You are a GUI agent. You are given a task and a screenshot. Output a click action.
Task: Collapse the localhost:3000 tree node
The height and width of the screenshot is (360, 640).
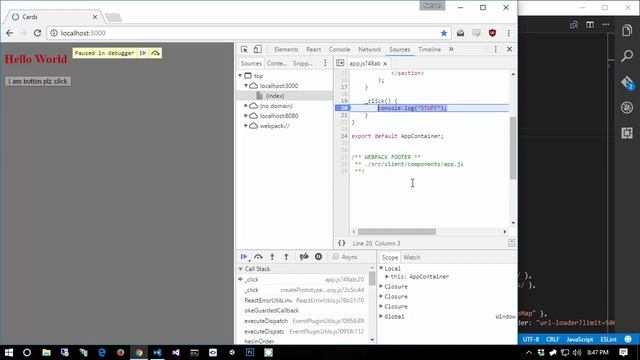pos(246,86)
